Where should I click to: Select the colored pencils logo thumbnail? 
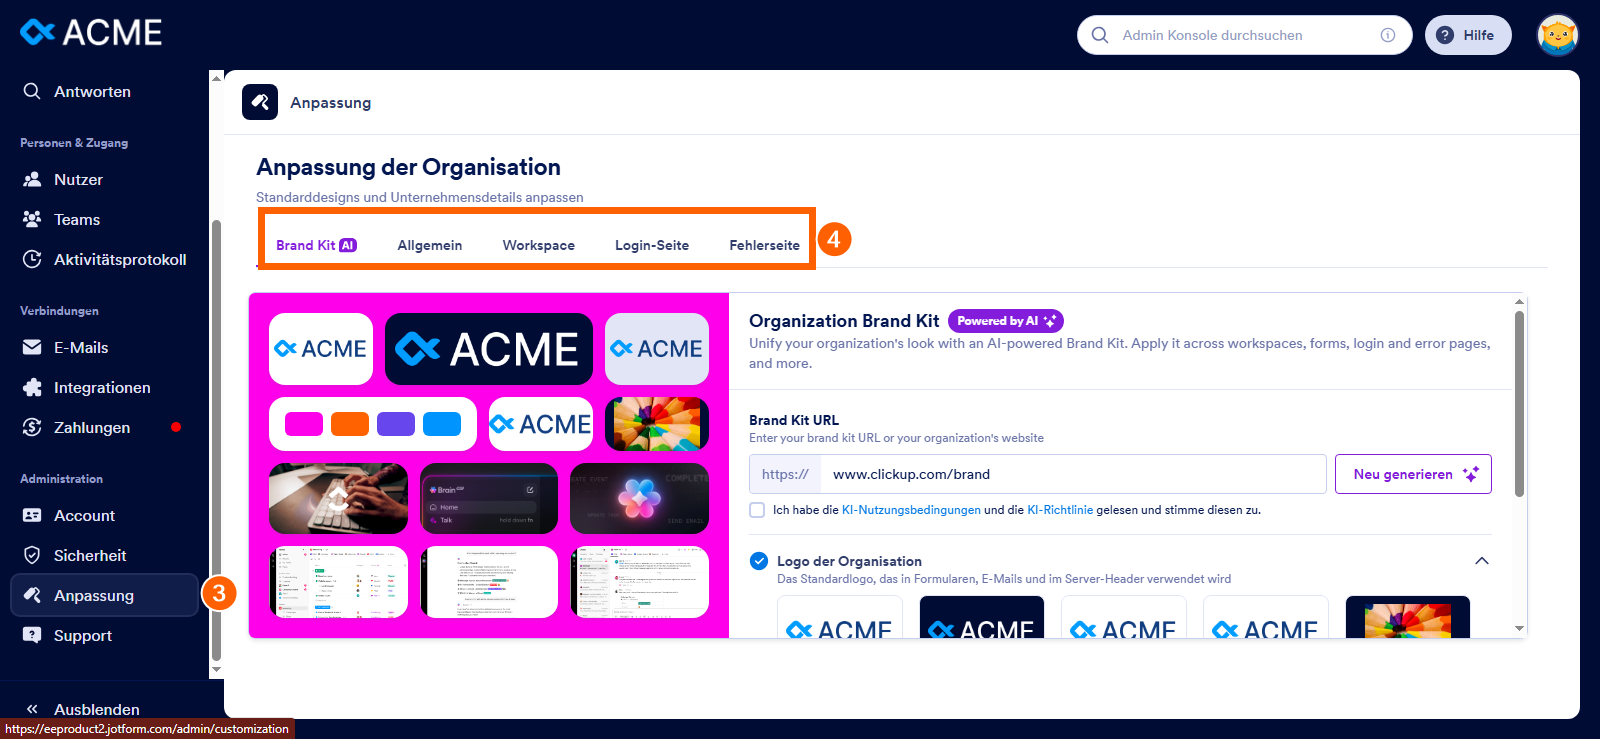[1408, 617]
